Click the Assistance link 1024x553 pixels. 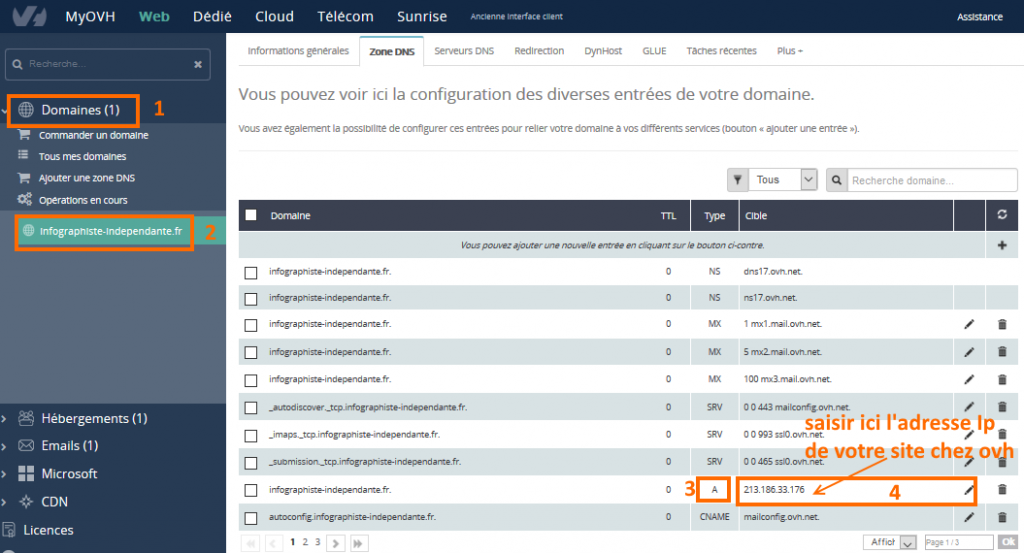point(980,17)
